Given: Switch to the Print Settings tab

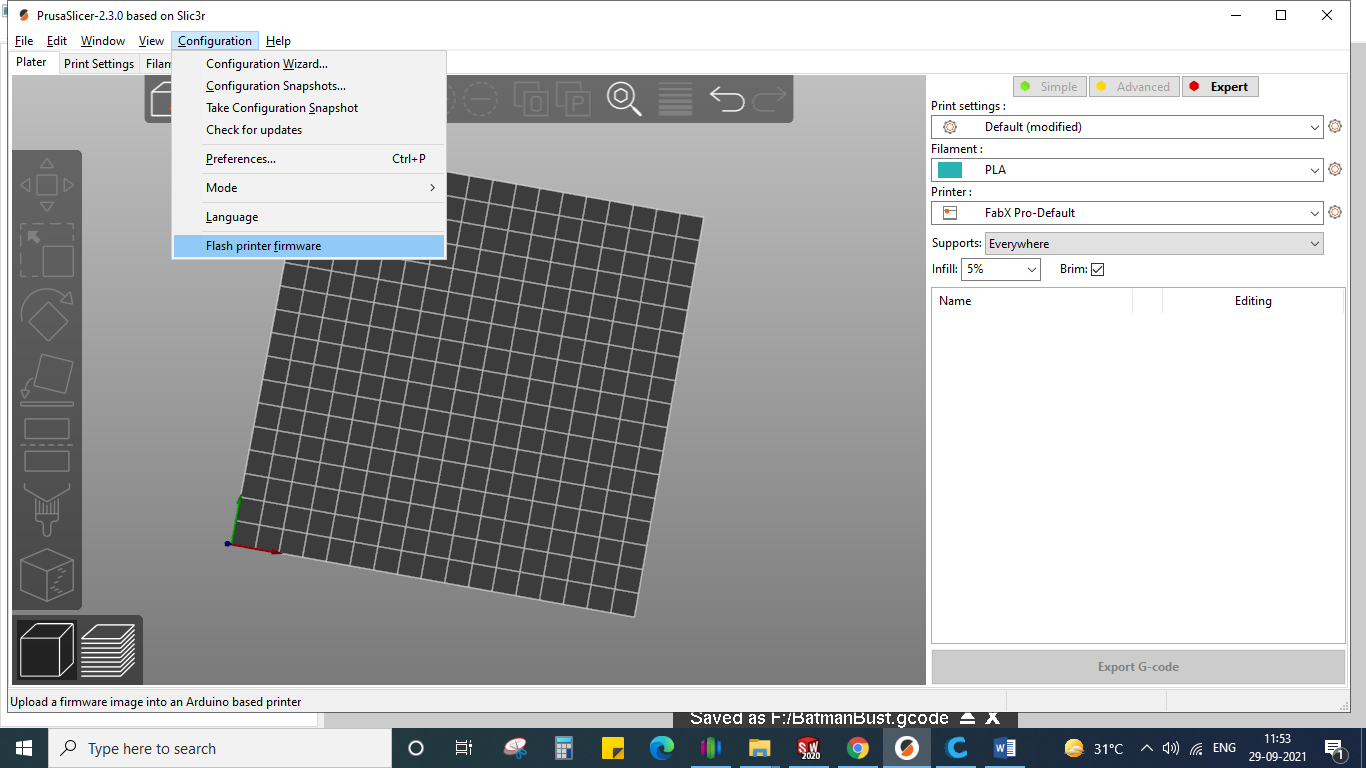Looking at the screenshot, I should (99, 64).
